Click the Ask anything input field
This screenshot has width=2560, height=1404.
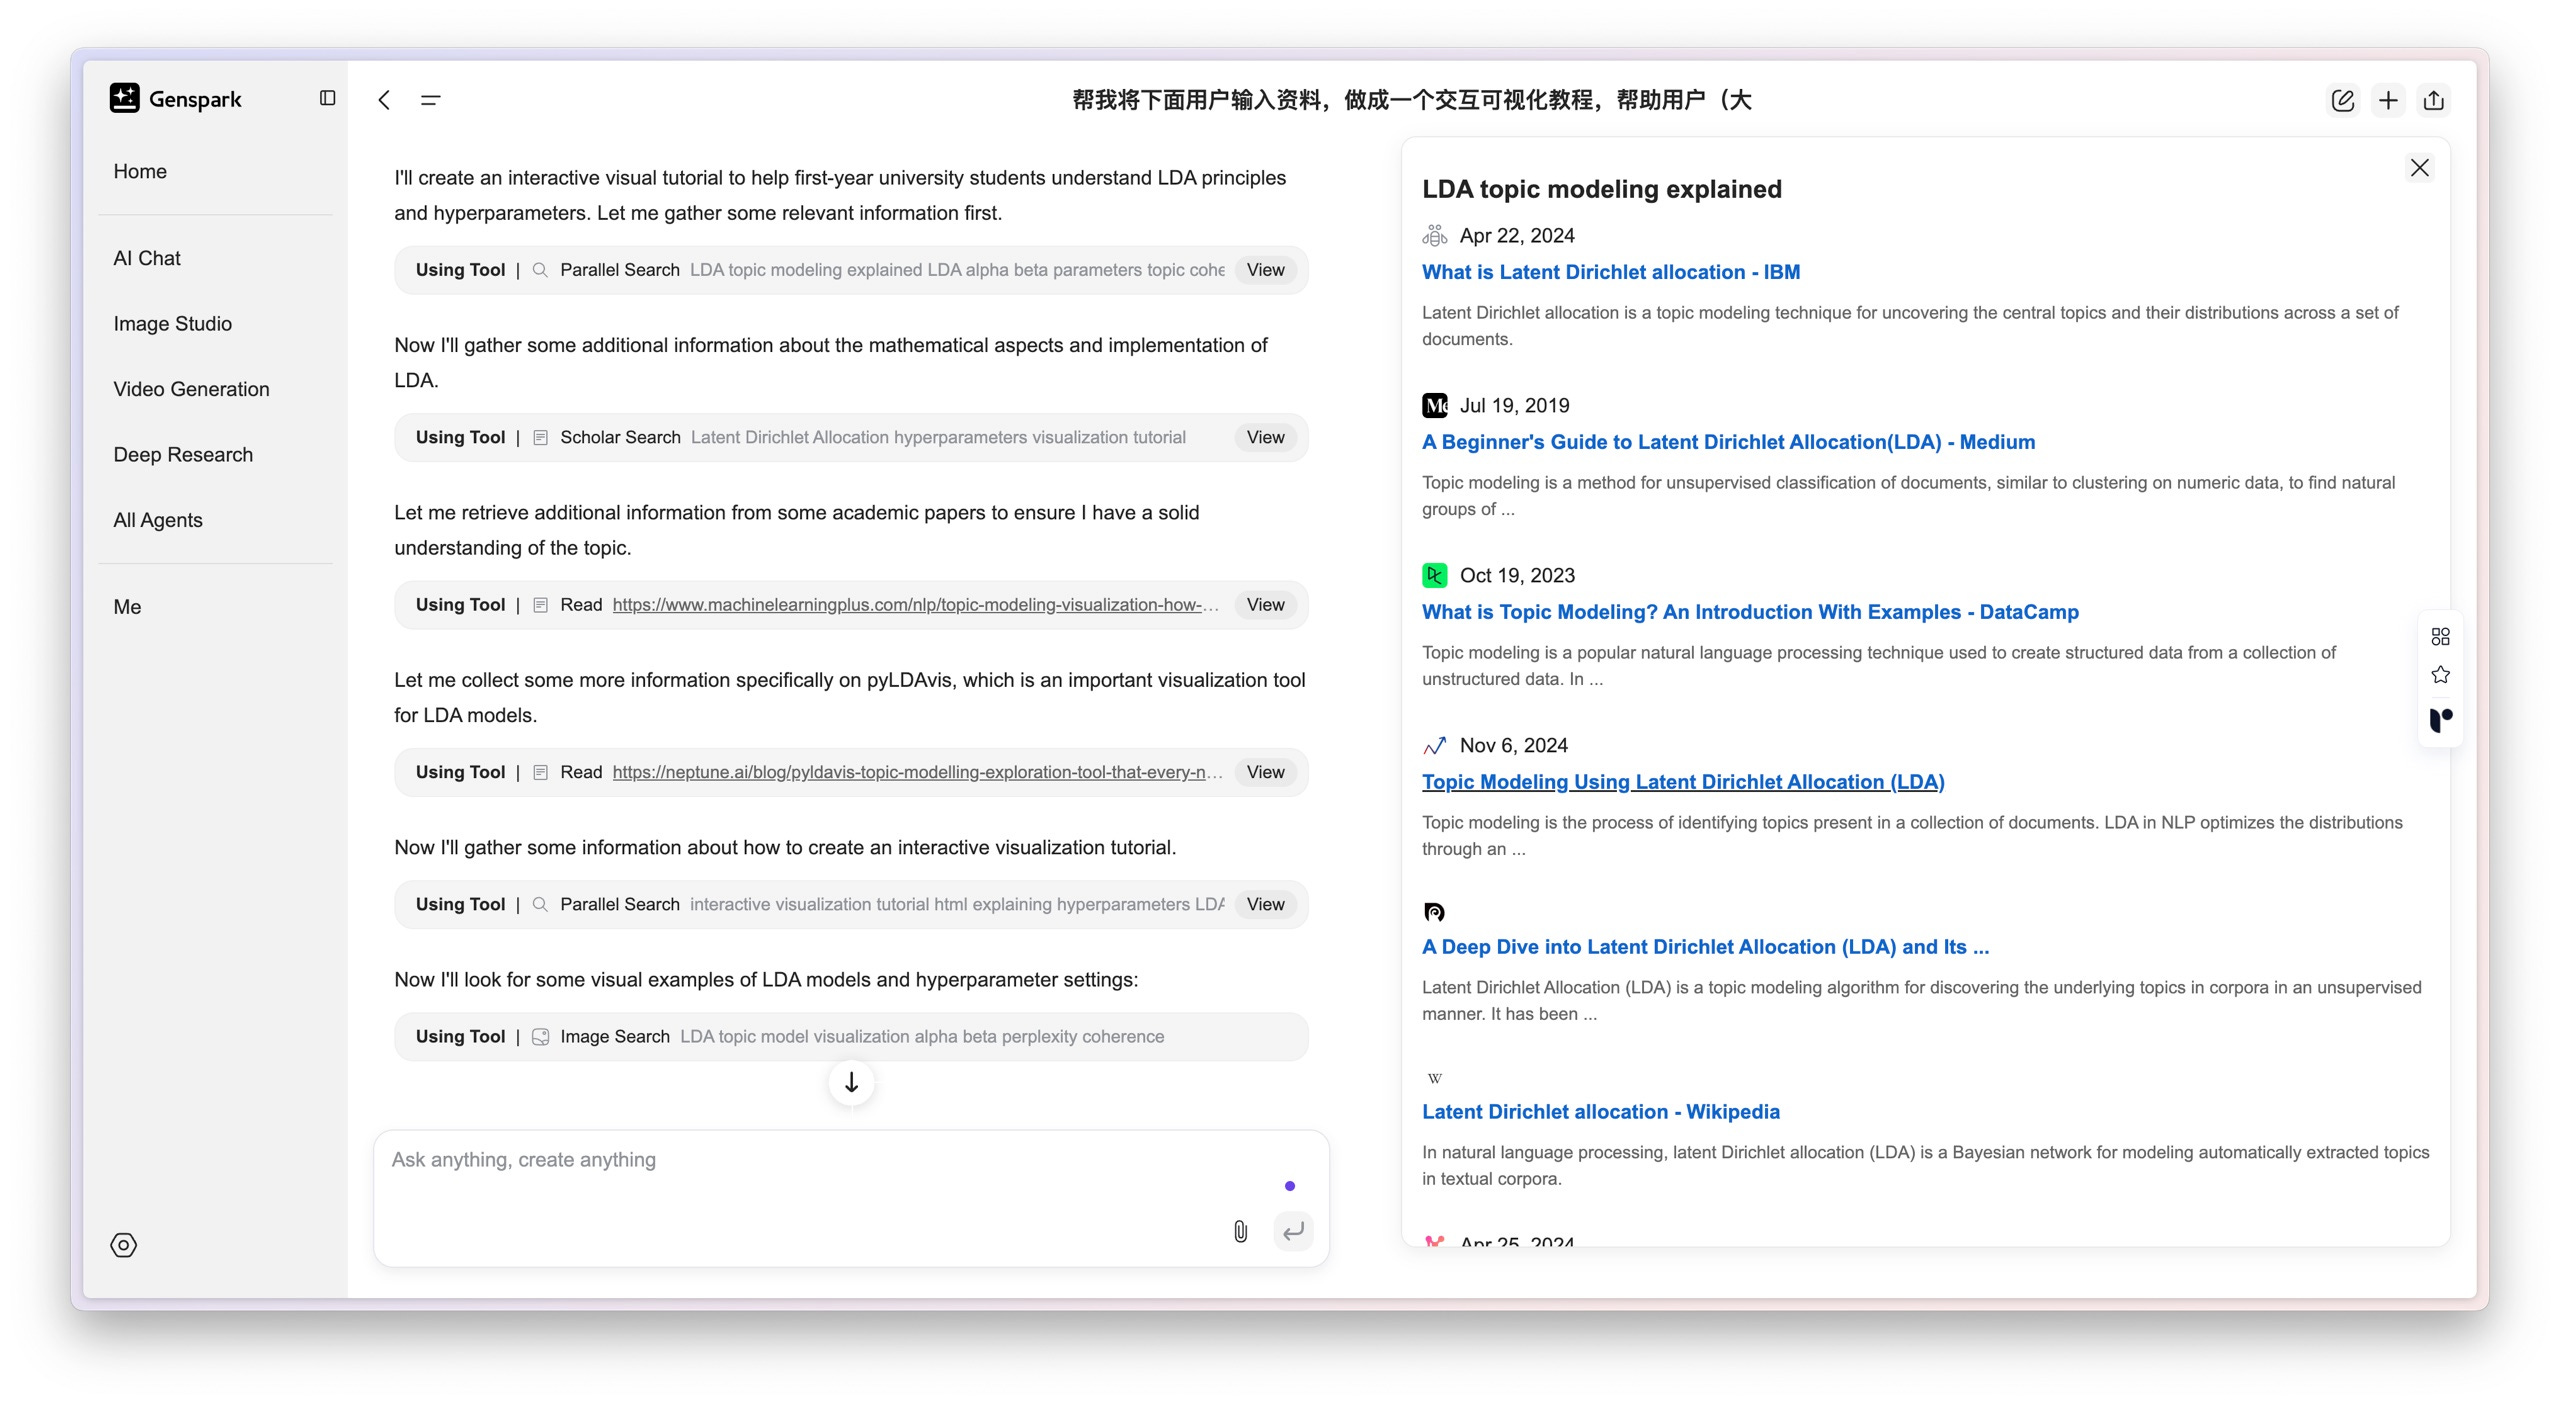coord(800,1160)
